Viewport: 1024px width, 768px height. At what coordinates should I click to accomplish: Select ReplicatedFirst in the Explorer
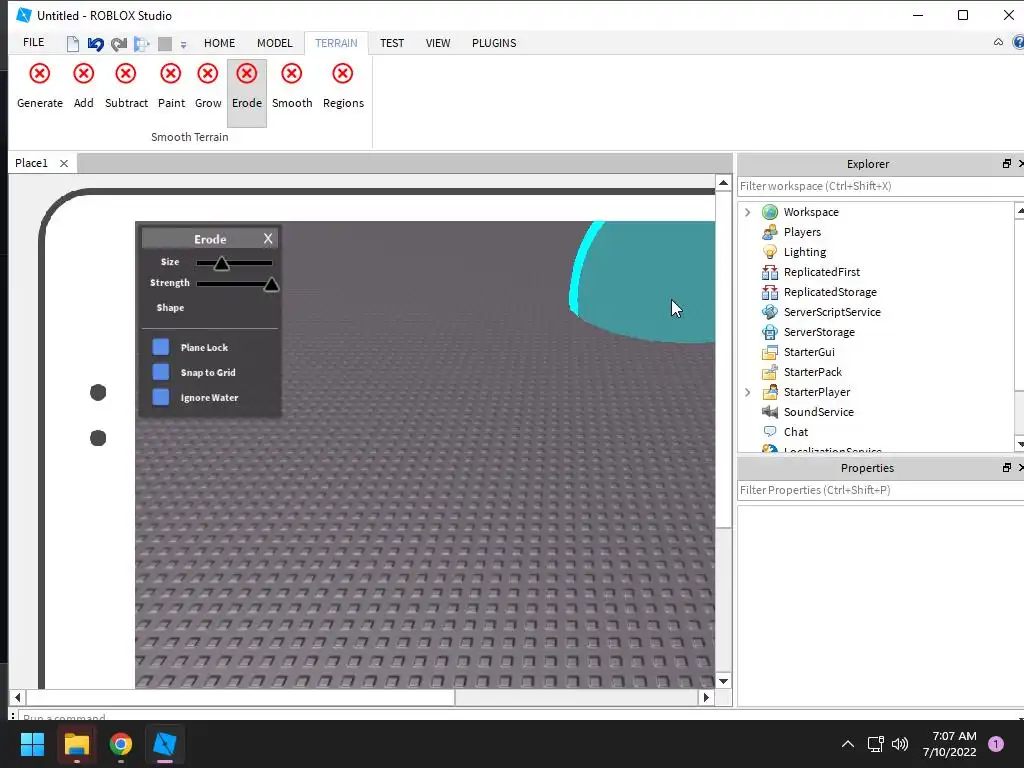(x=822, y=272)
